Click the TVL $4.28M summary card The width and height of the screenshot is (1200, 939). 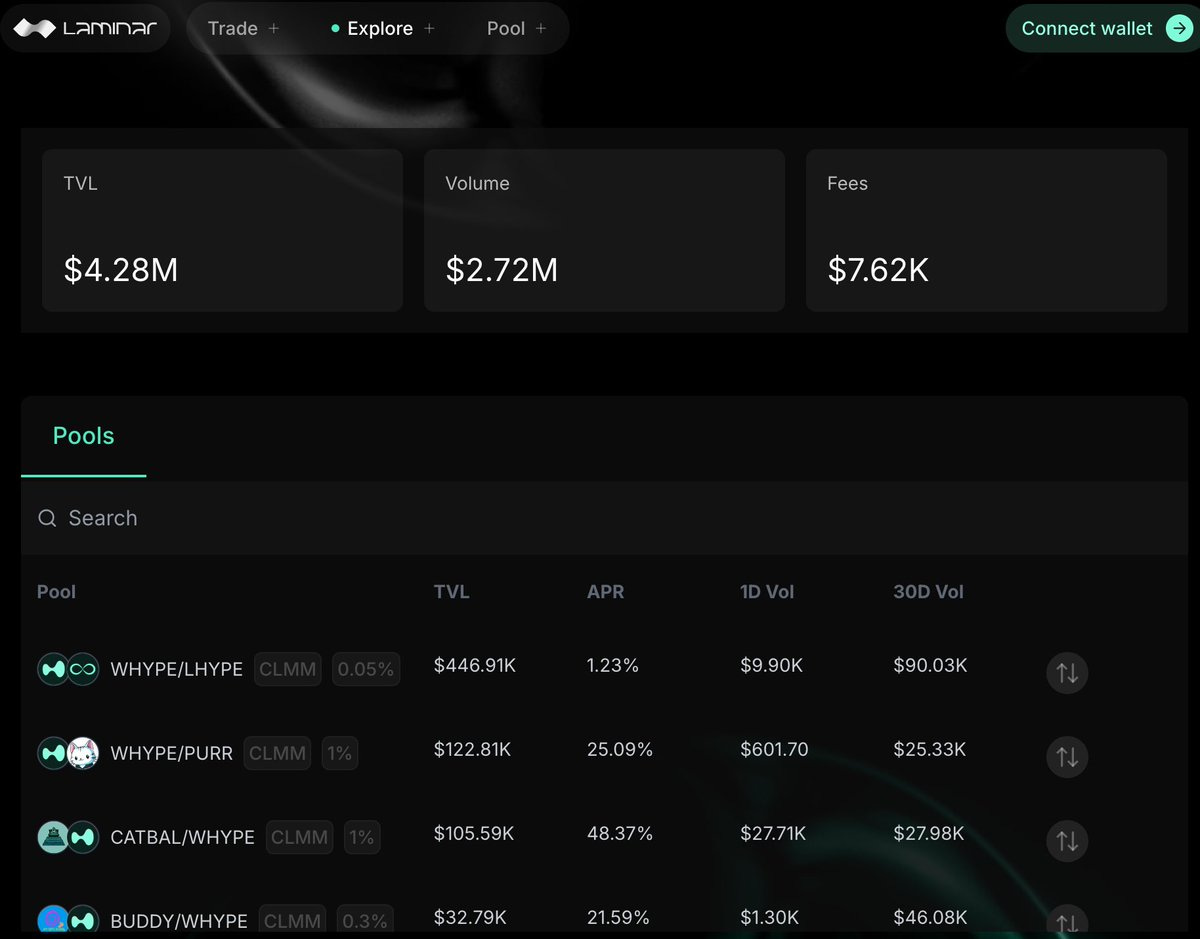pos(222,230)
